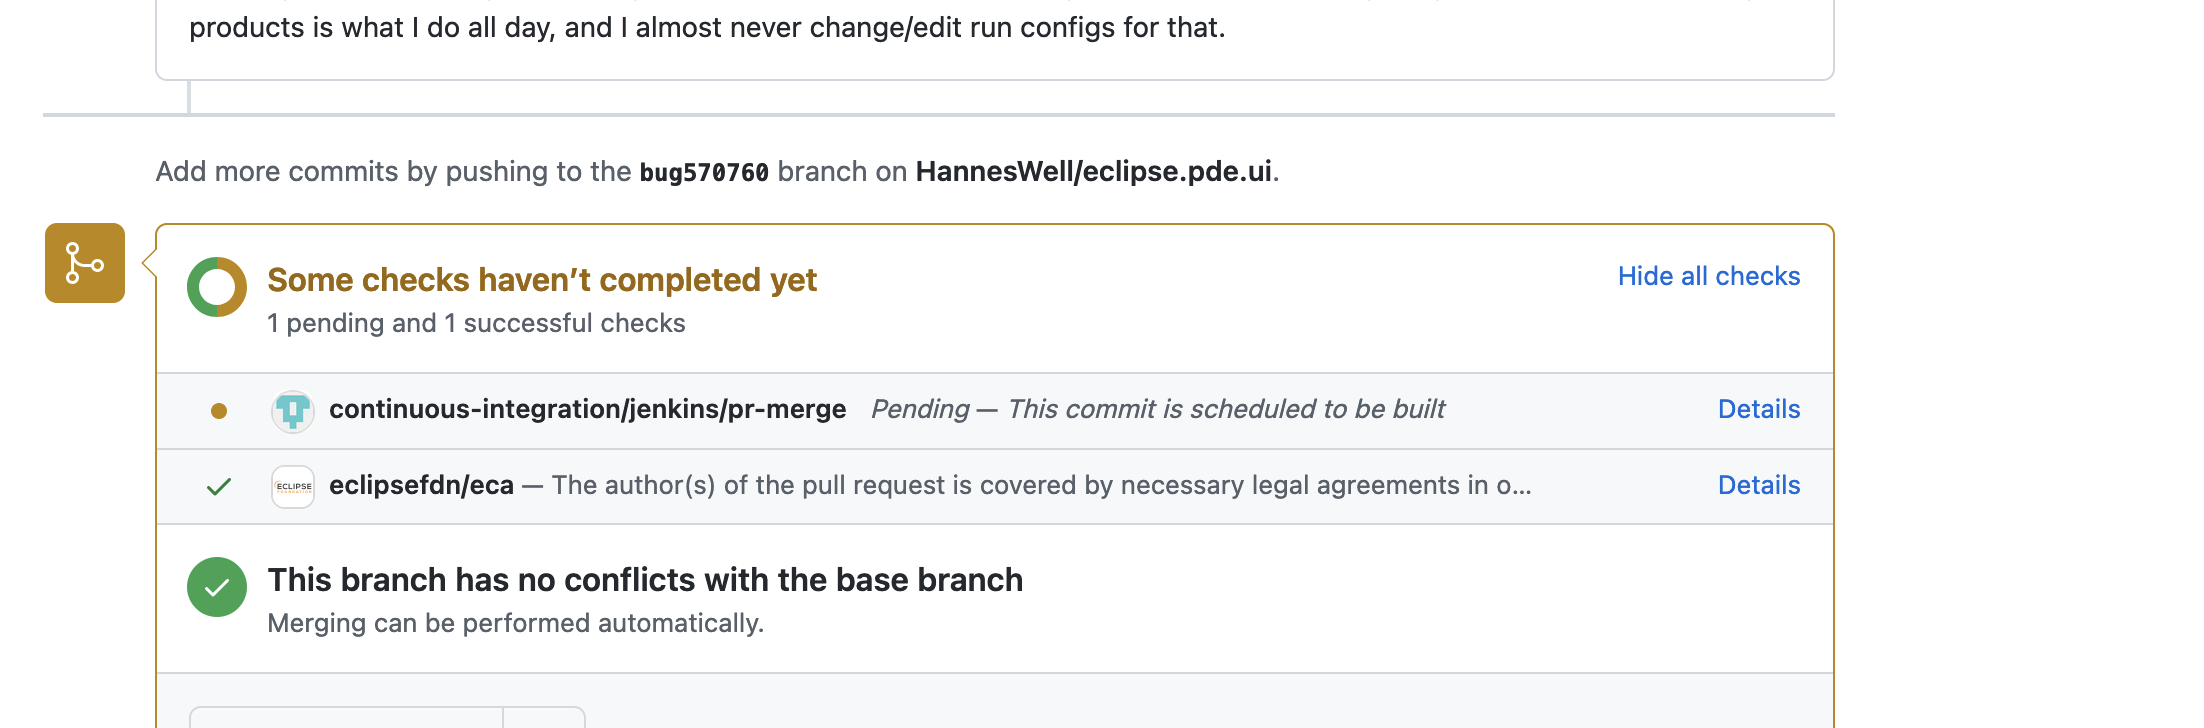Click the green checkmark beside eclipsefdn/eca
This screenshot has height=728, width=2204.
[219, 487]
